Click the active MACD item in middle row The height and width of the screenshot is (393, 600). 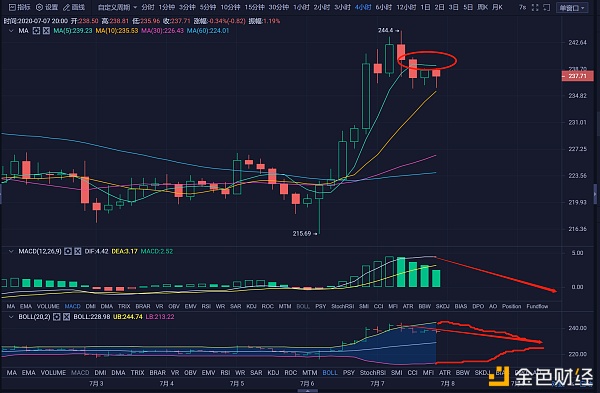point(73,307)
